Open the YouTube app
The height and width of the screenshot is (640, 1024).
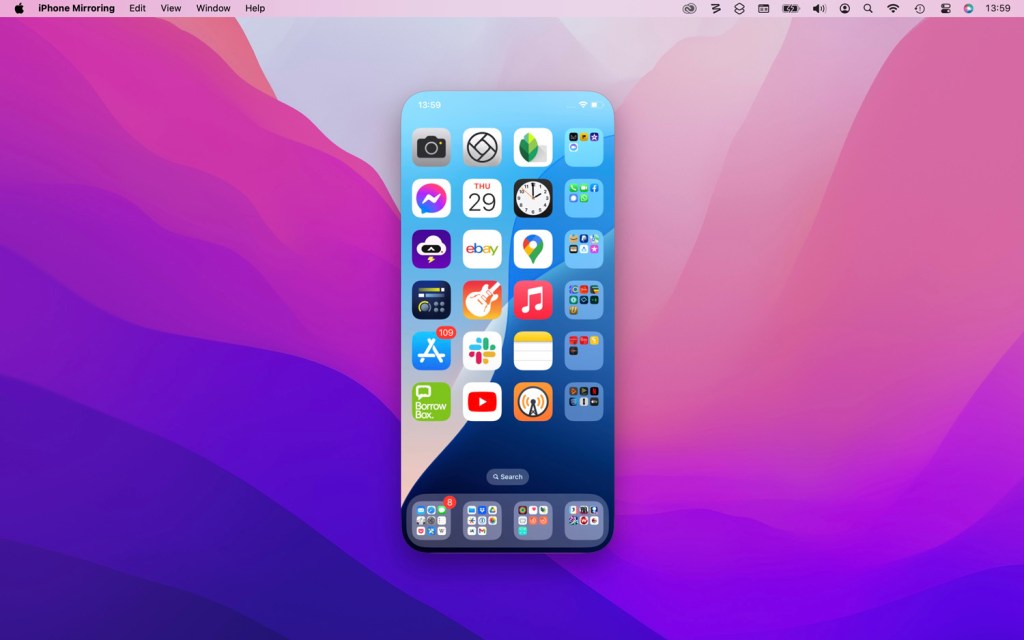(482, 402)
